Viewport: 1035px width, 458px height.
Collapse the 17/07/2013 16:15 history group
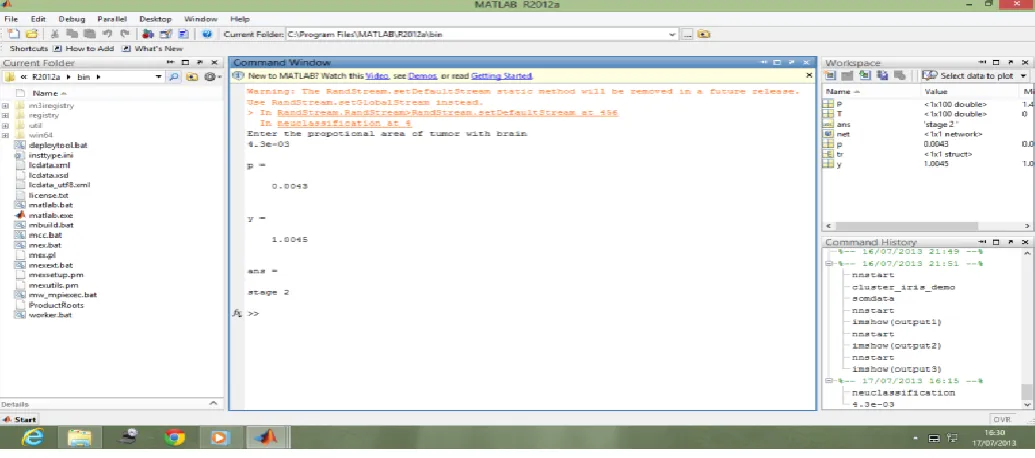(x=829, y=381)
